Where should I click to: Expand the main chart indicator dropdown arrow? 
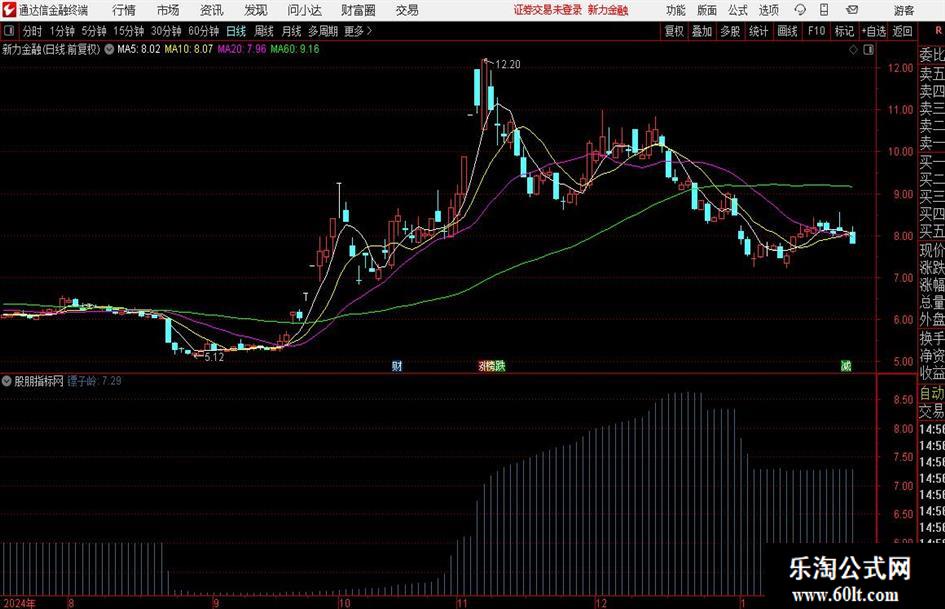(109, 49)
